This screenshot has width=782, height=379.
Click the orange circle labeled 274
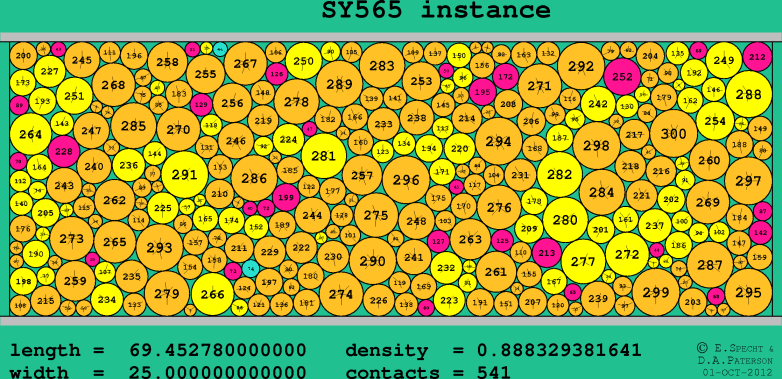coord(341,294)
